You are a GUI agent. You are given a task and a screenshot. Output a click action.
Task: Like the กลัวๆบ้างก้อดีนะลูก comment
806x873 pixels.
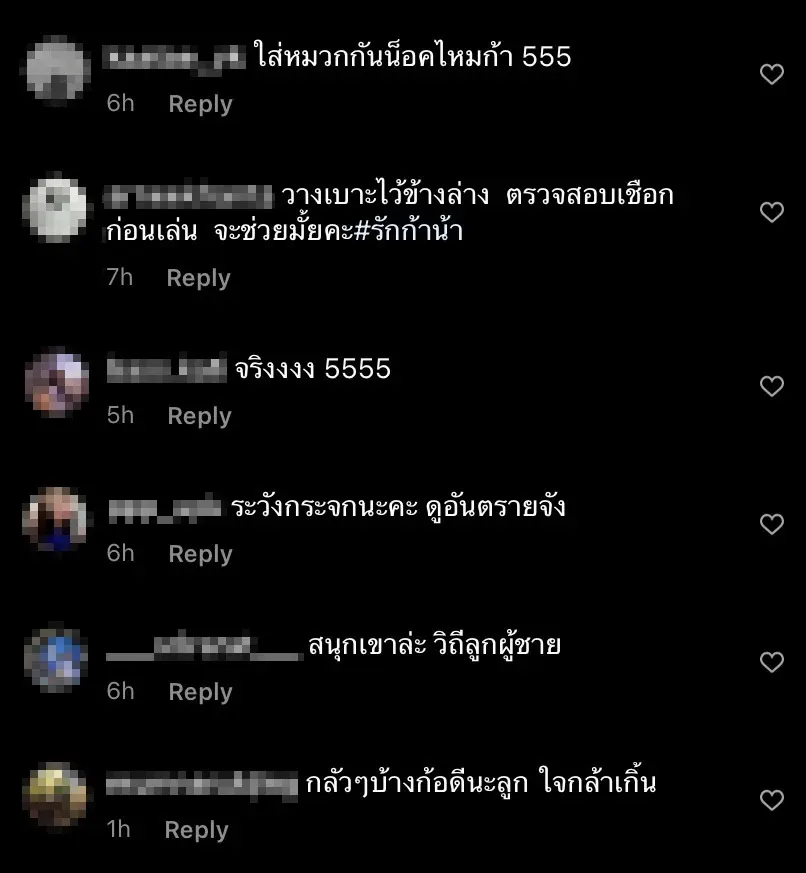(x=771, y=800)
